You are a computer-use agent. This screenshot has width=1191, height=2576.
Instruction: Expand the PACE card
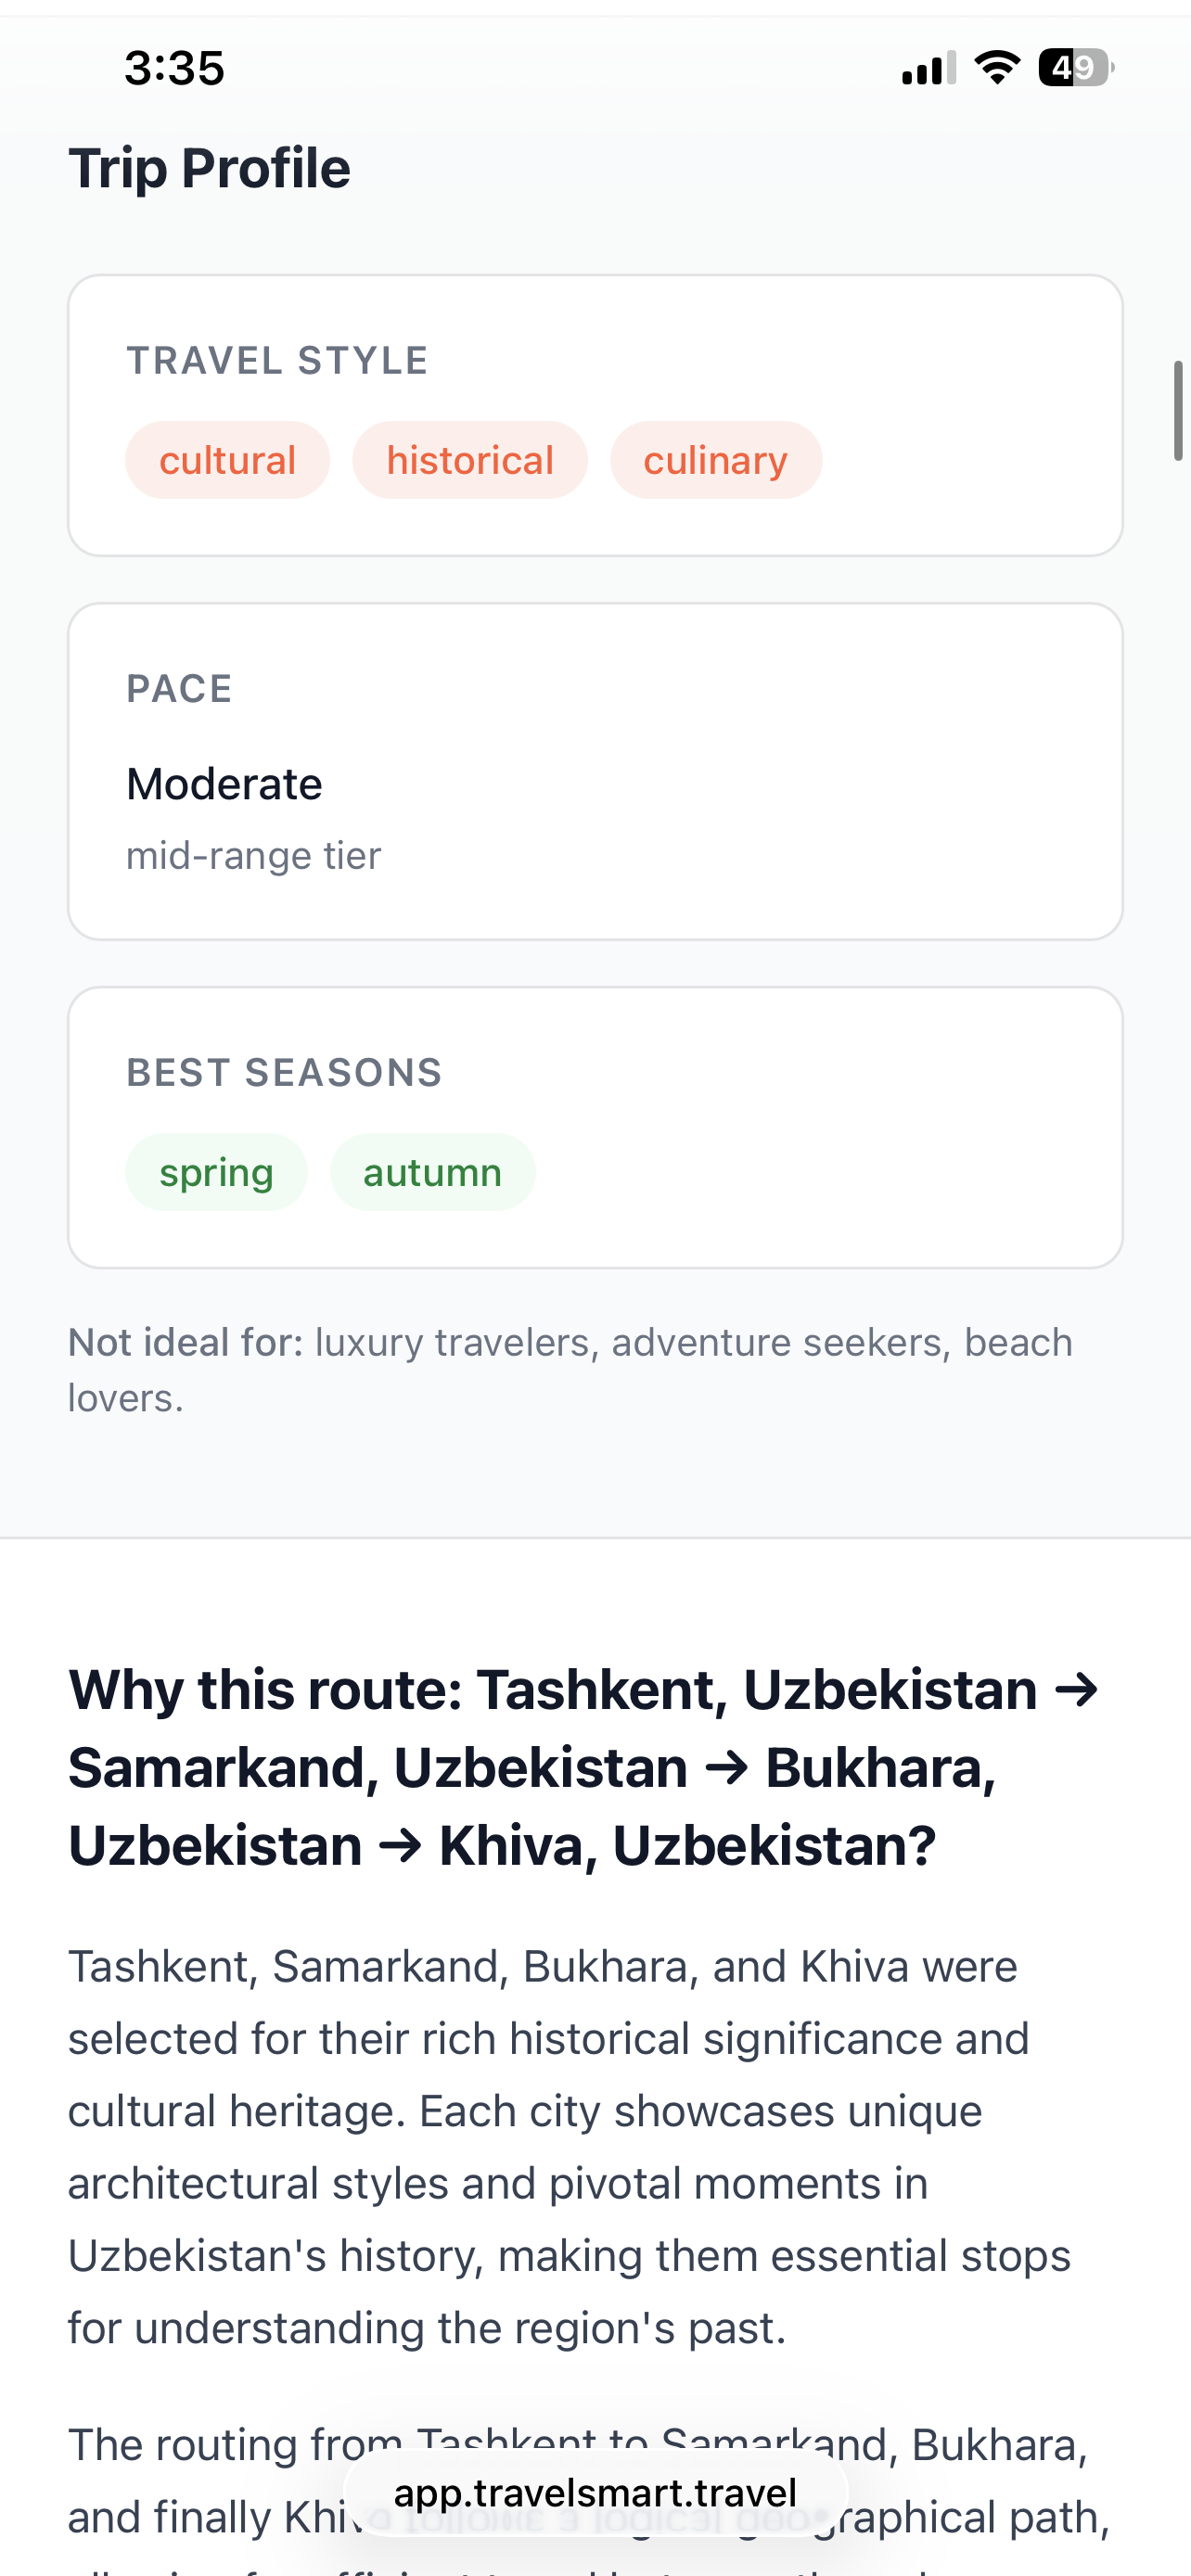(x=595, y=770)
